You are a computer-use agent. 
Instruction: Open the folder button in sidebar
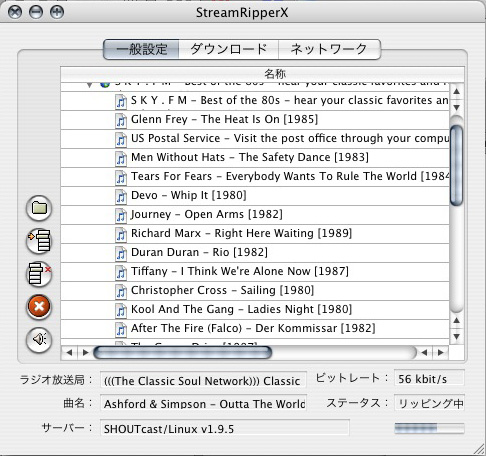[x=39, y=208]
